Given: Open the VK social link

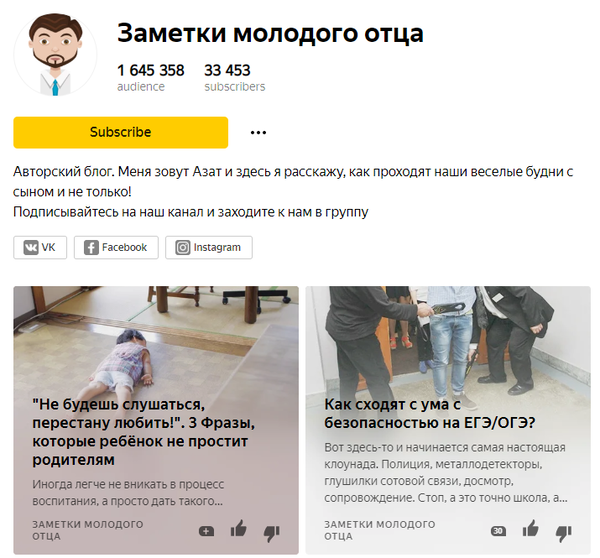Looking at the screenshot, I should tap(40, 248).
